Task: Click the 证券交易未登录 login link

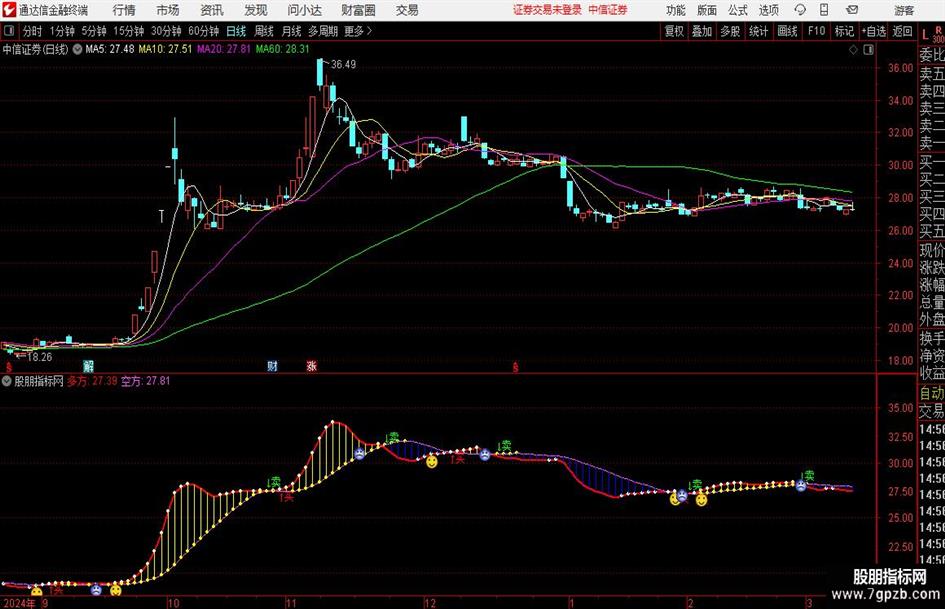Action: tap(547, 10)
